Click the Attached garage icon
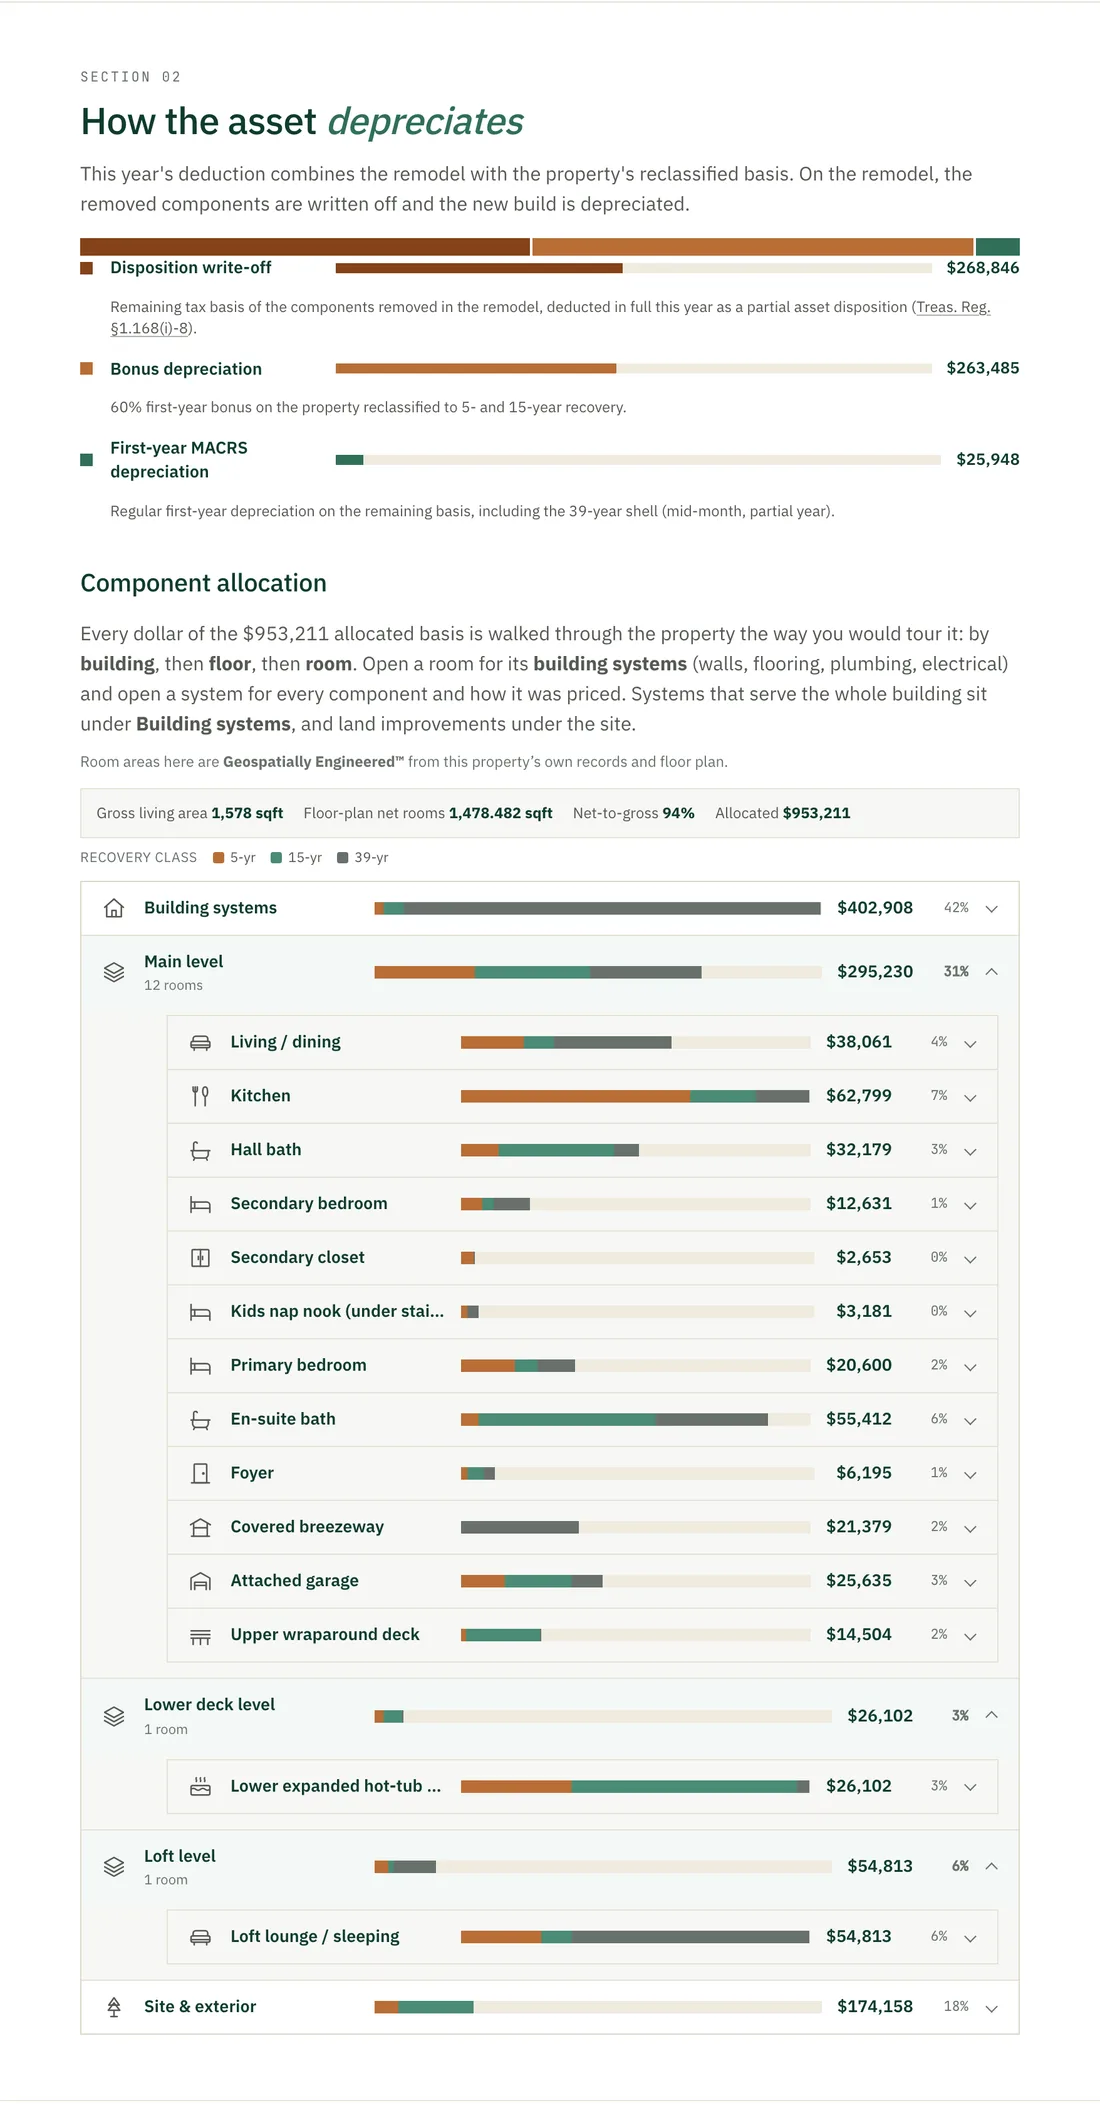This screenshot has height=2120, width=1100. tap(200, 1581)
